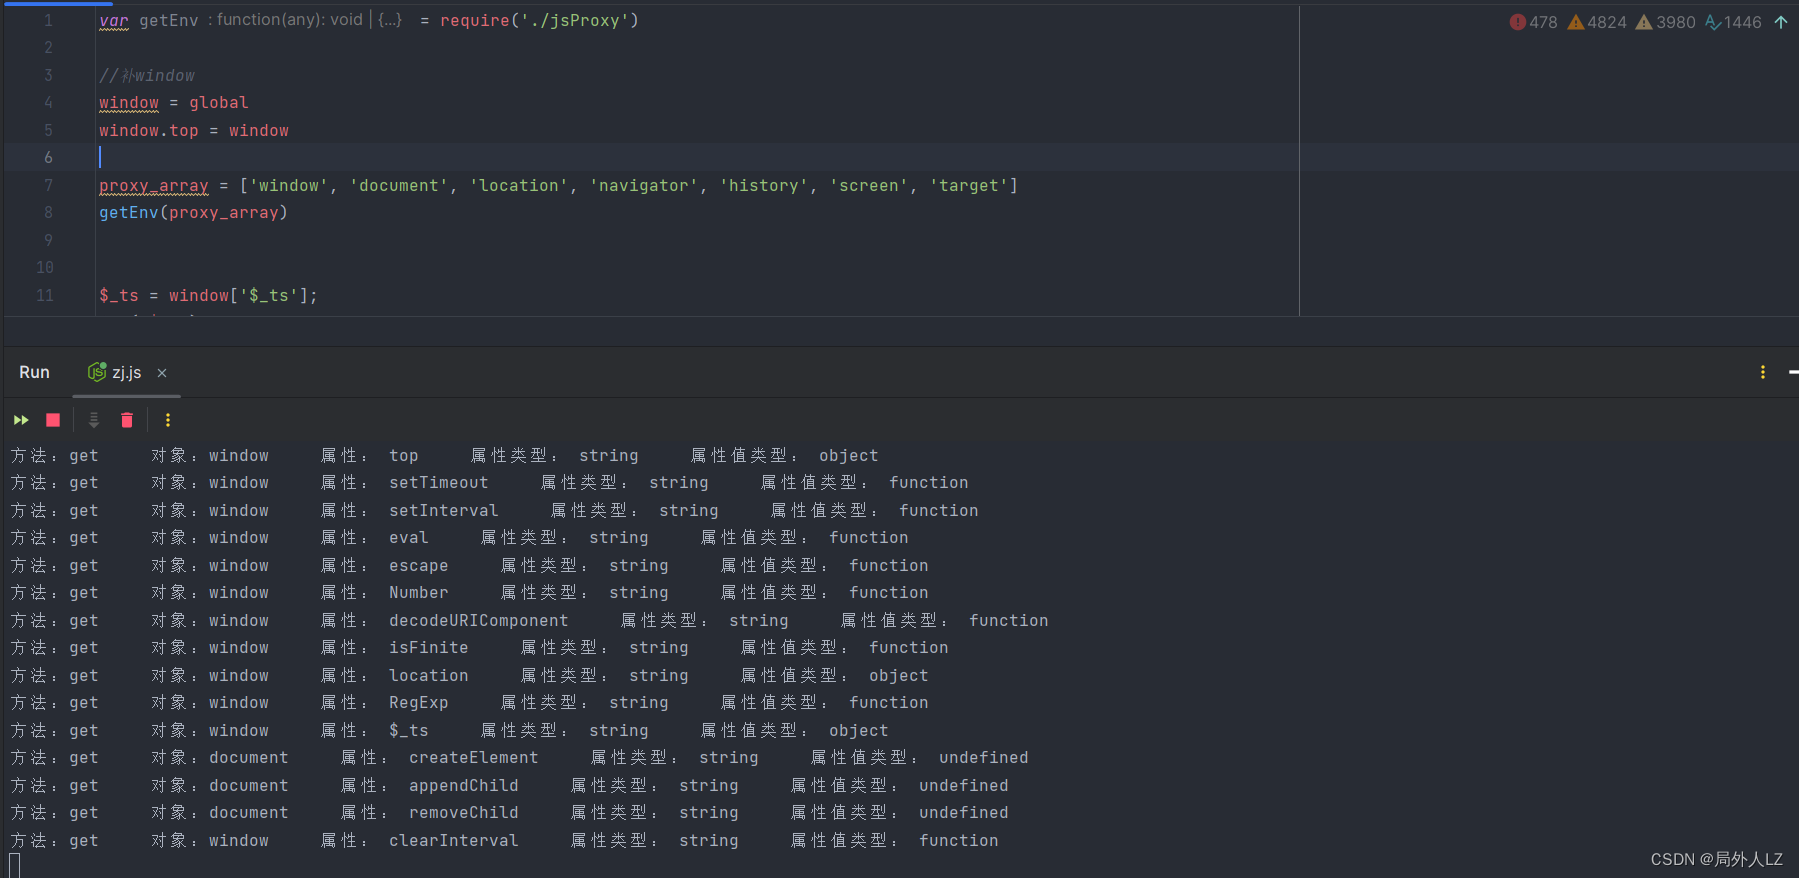Click 'RegExp' property in console output

pyautogui.click(x=419, y=703)
